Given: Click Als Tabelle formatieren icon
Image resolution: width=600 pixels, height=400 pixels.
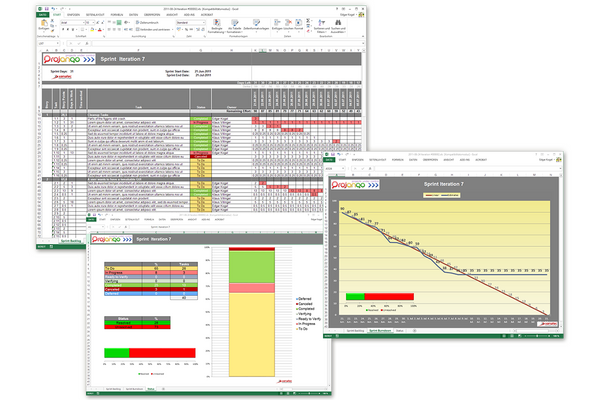Looking at the screenshot, I should click(x=235, y=24).
